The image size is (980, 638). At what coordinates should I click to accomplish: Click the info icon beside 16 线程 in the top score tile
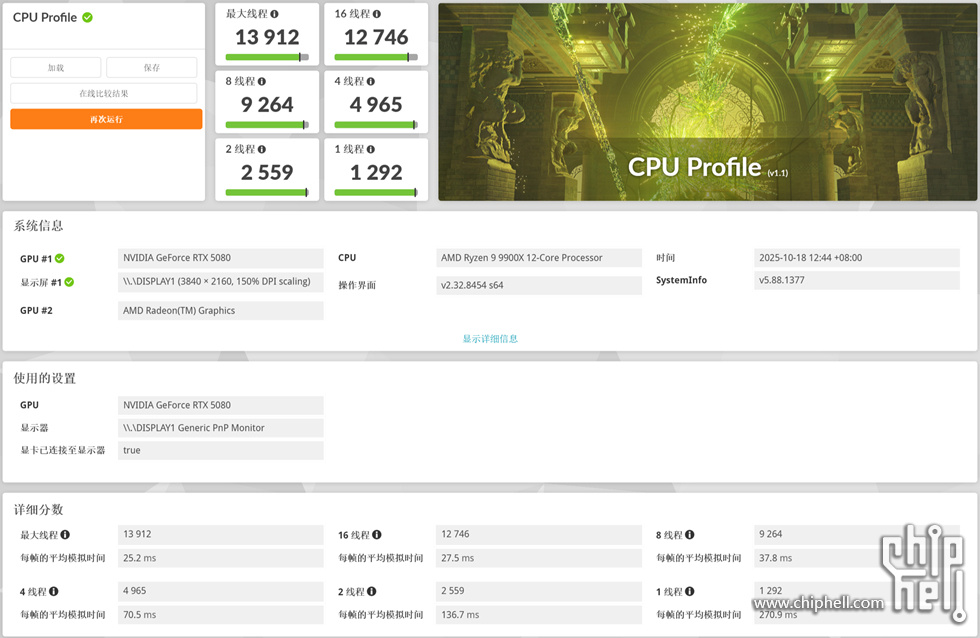(x=378, y=14)
